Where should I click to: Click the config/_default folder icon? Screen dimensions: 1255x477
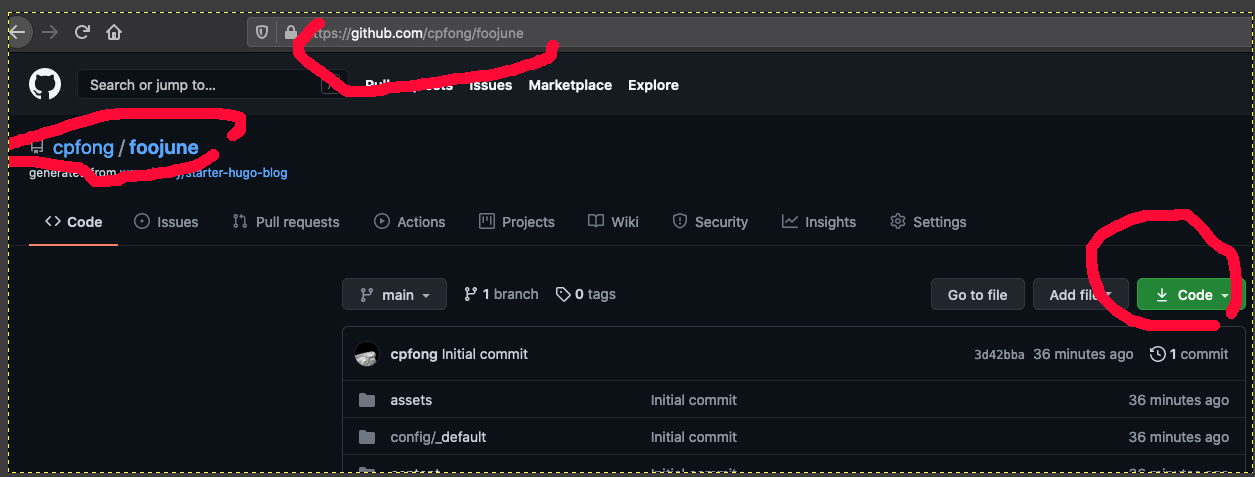[x=367, y=437]
